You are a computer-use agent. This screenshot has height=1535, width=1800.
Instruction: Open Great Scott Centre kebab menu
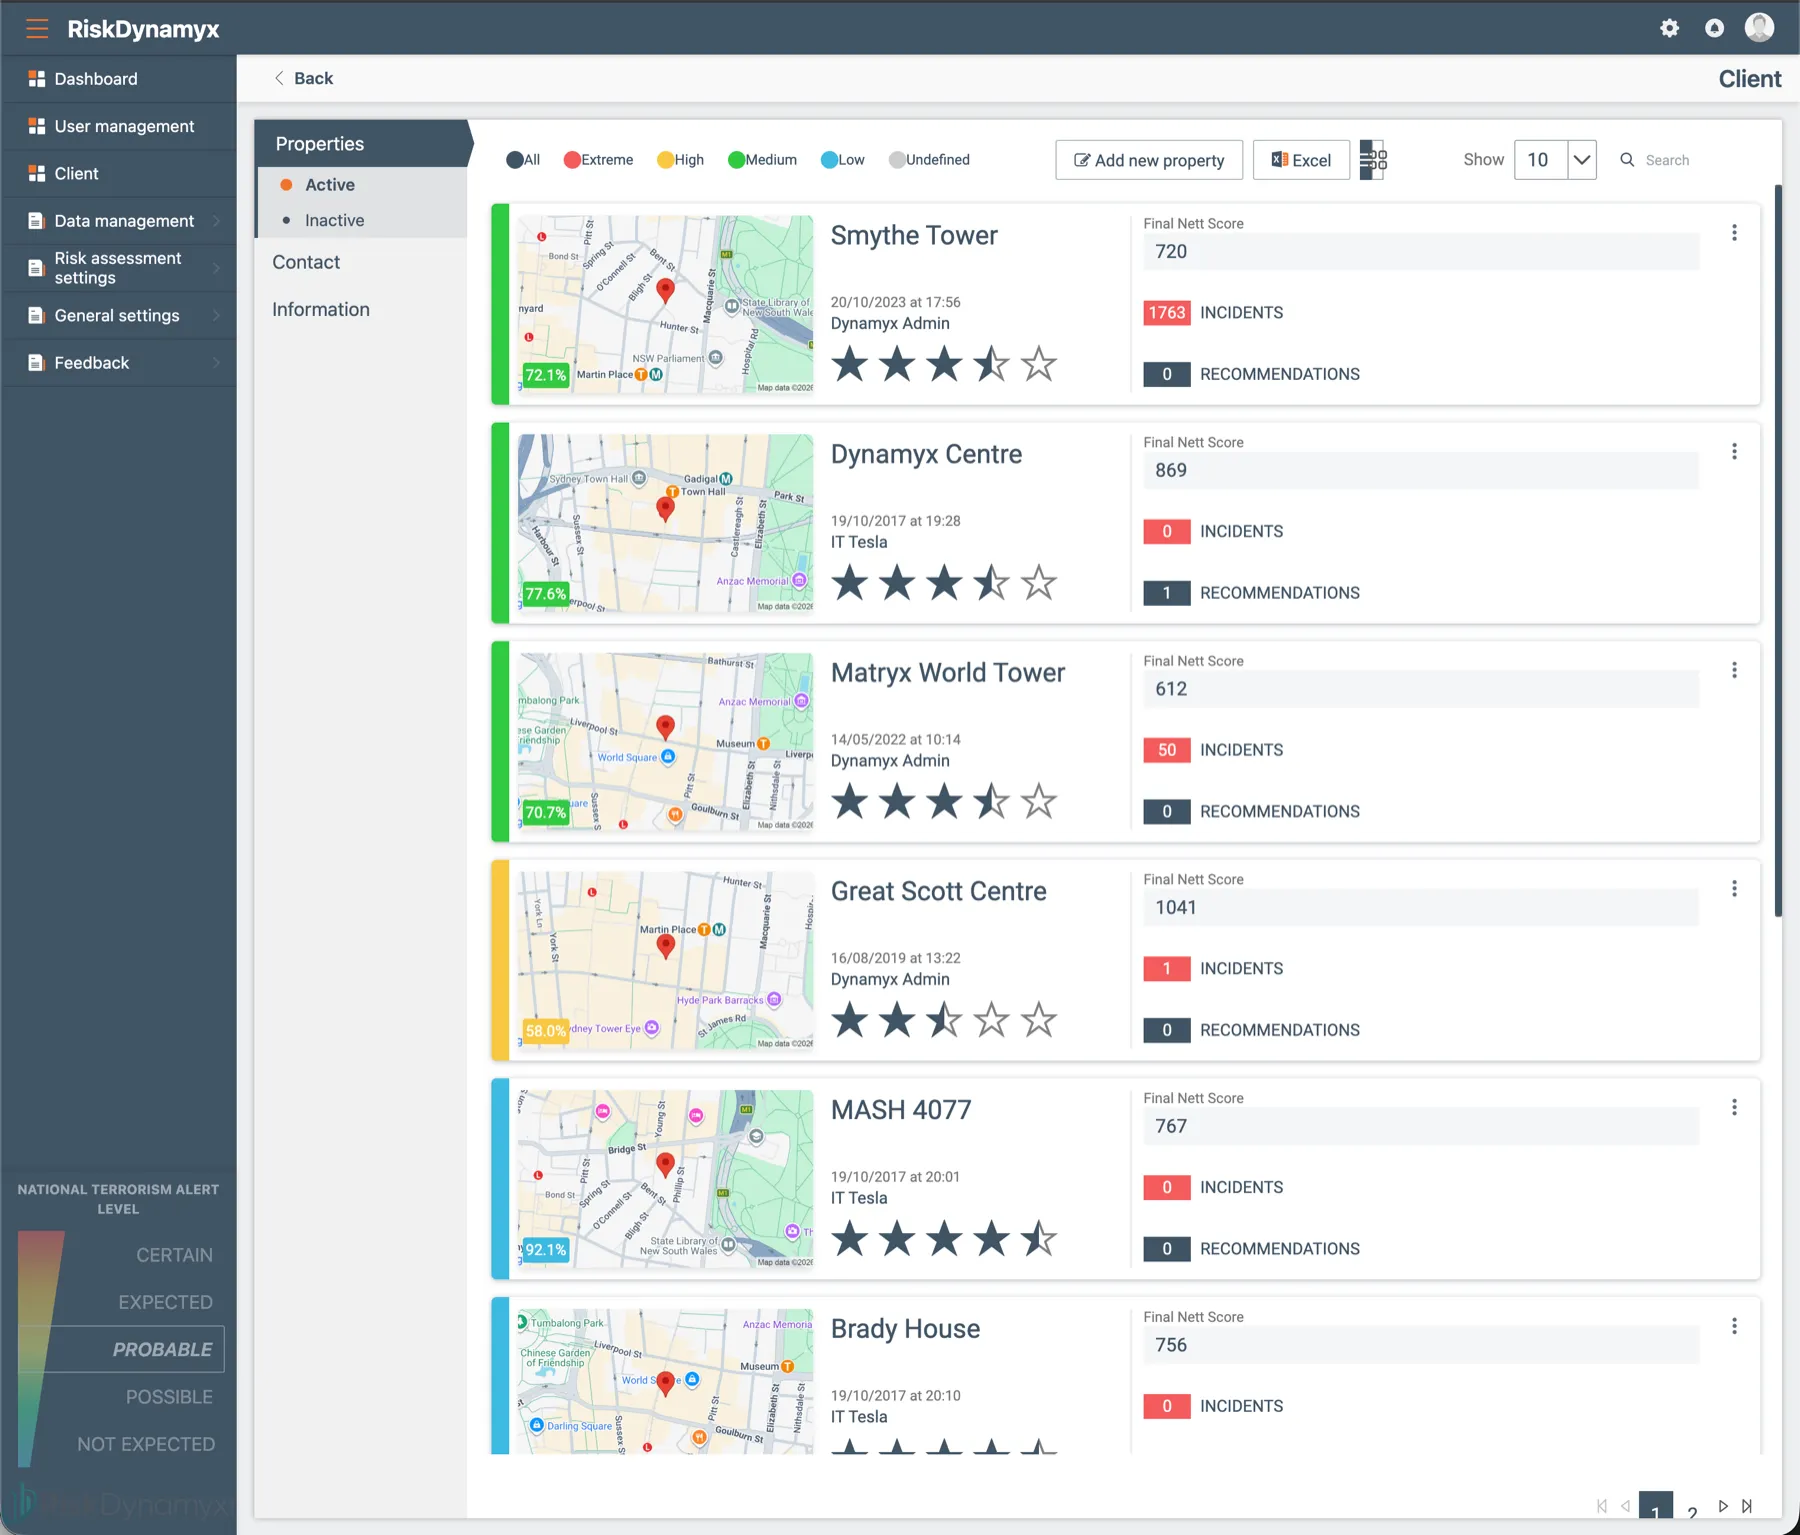[1734, 889]
